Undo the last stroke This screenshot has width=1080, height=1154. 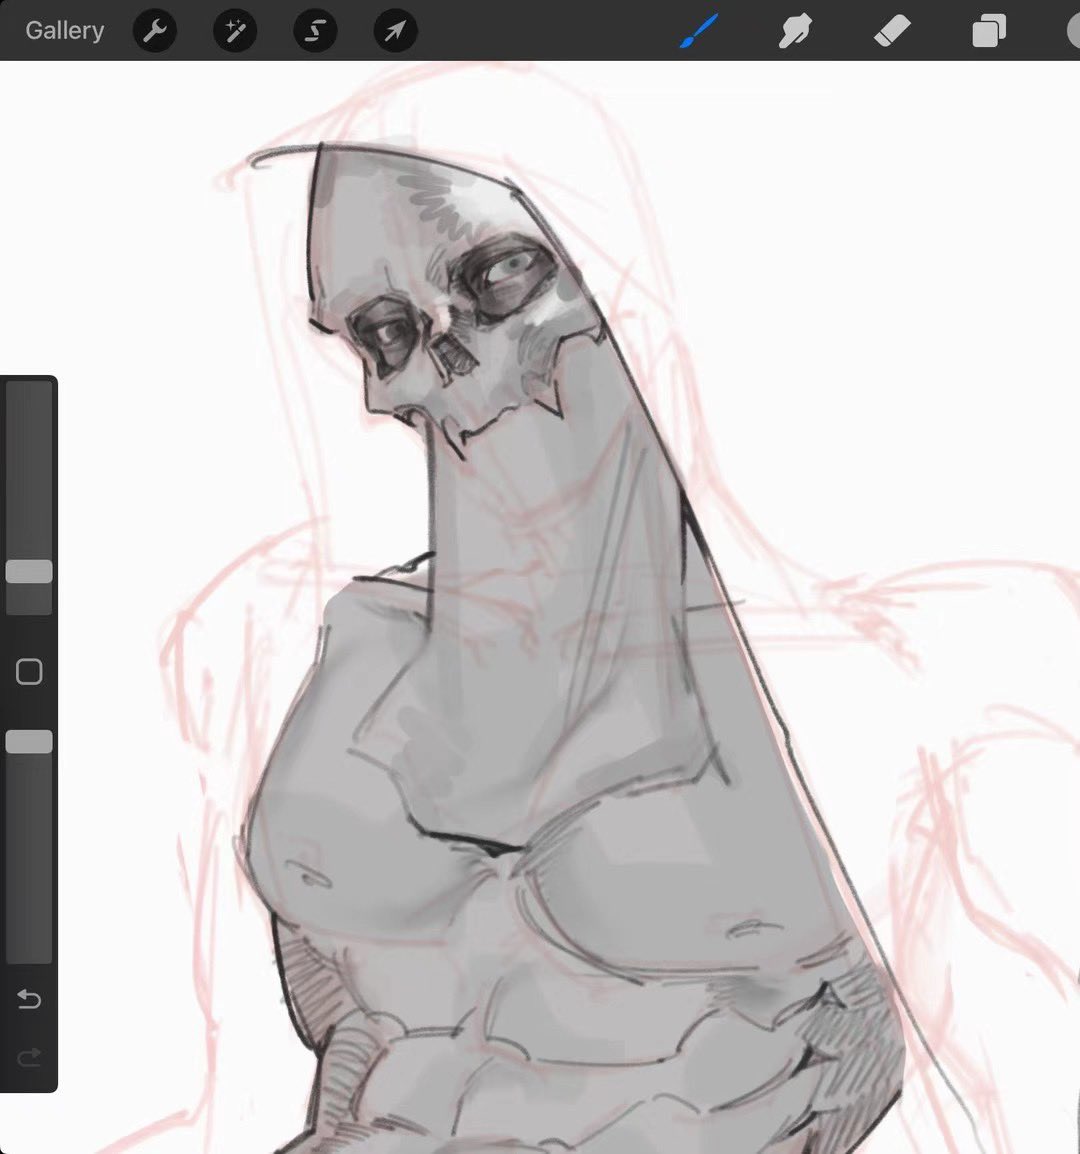[x=29, y=999]
